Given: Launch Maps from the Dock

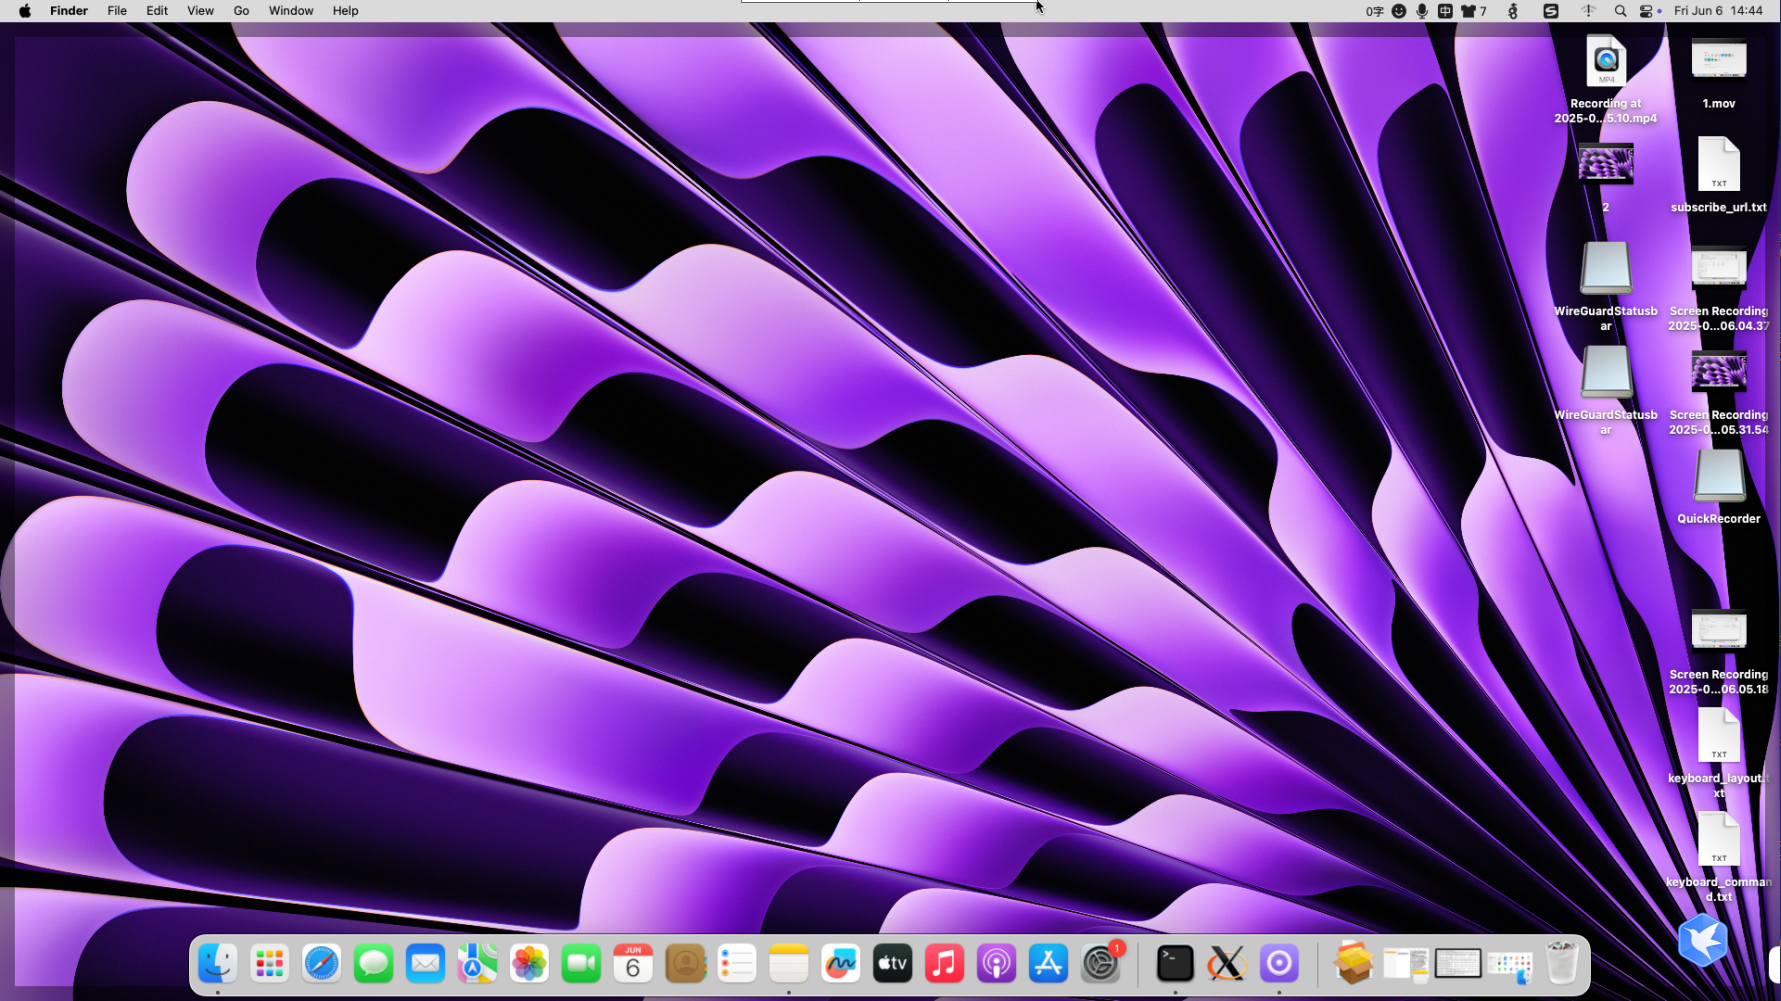Looking at the screenshot, I should click(477, 964).
